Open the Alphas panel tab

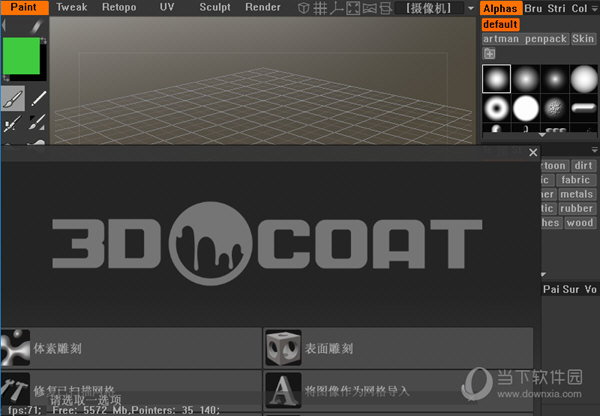[x=501, y=8]
